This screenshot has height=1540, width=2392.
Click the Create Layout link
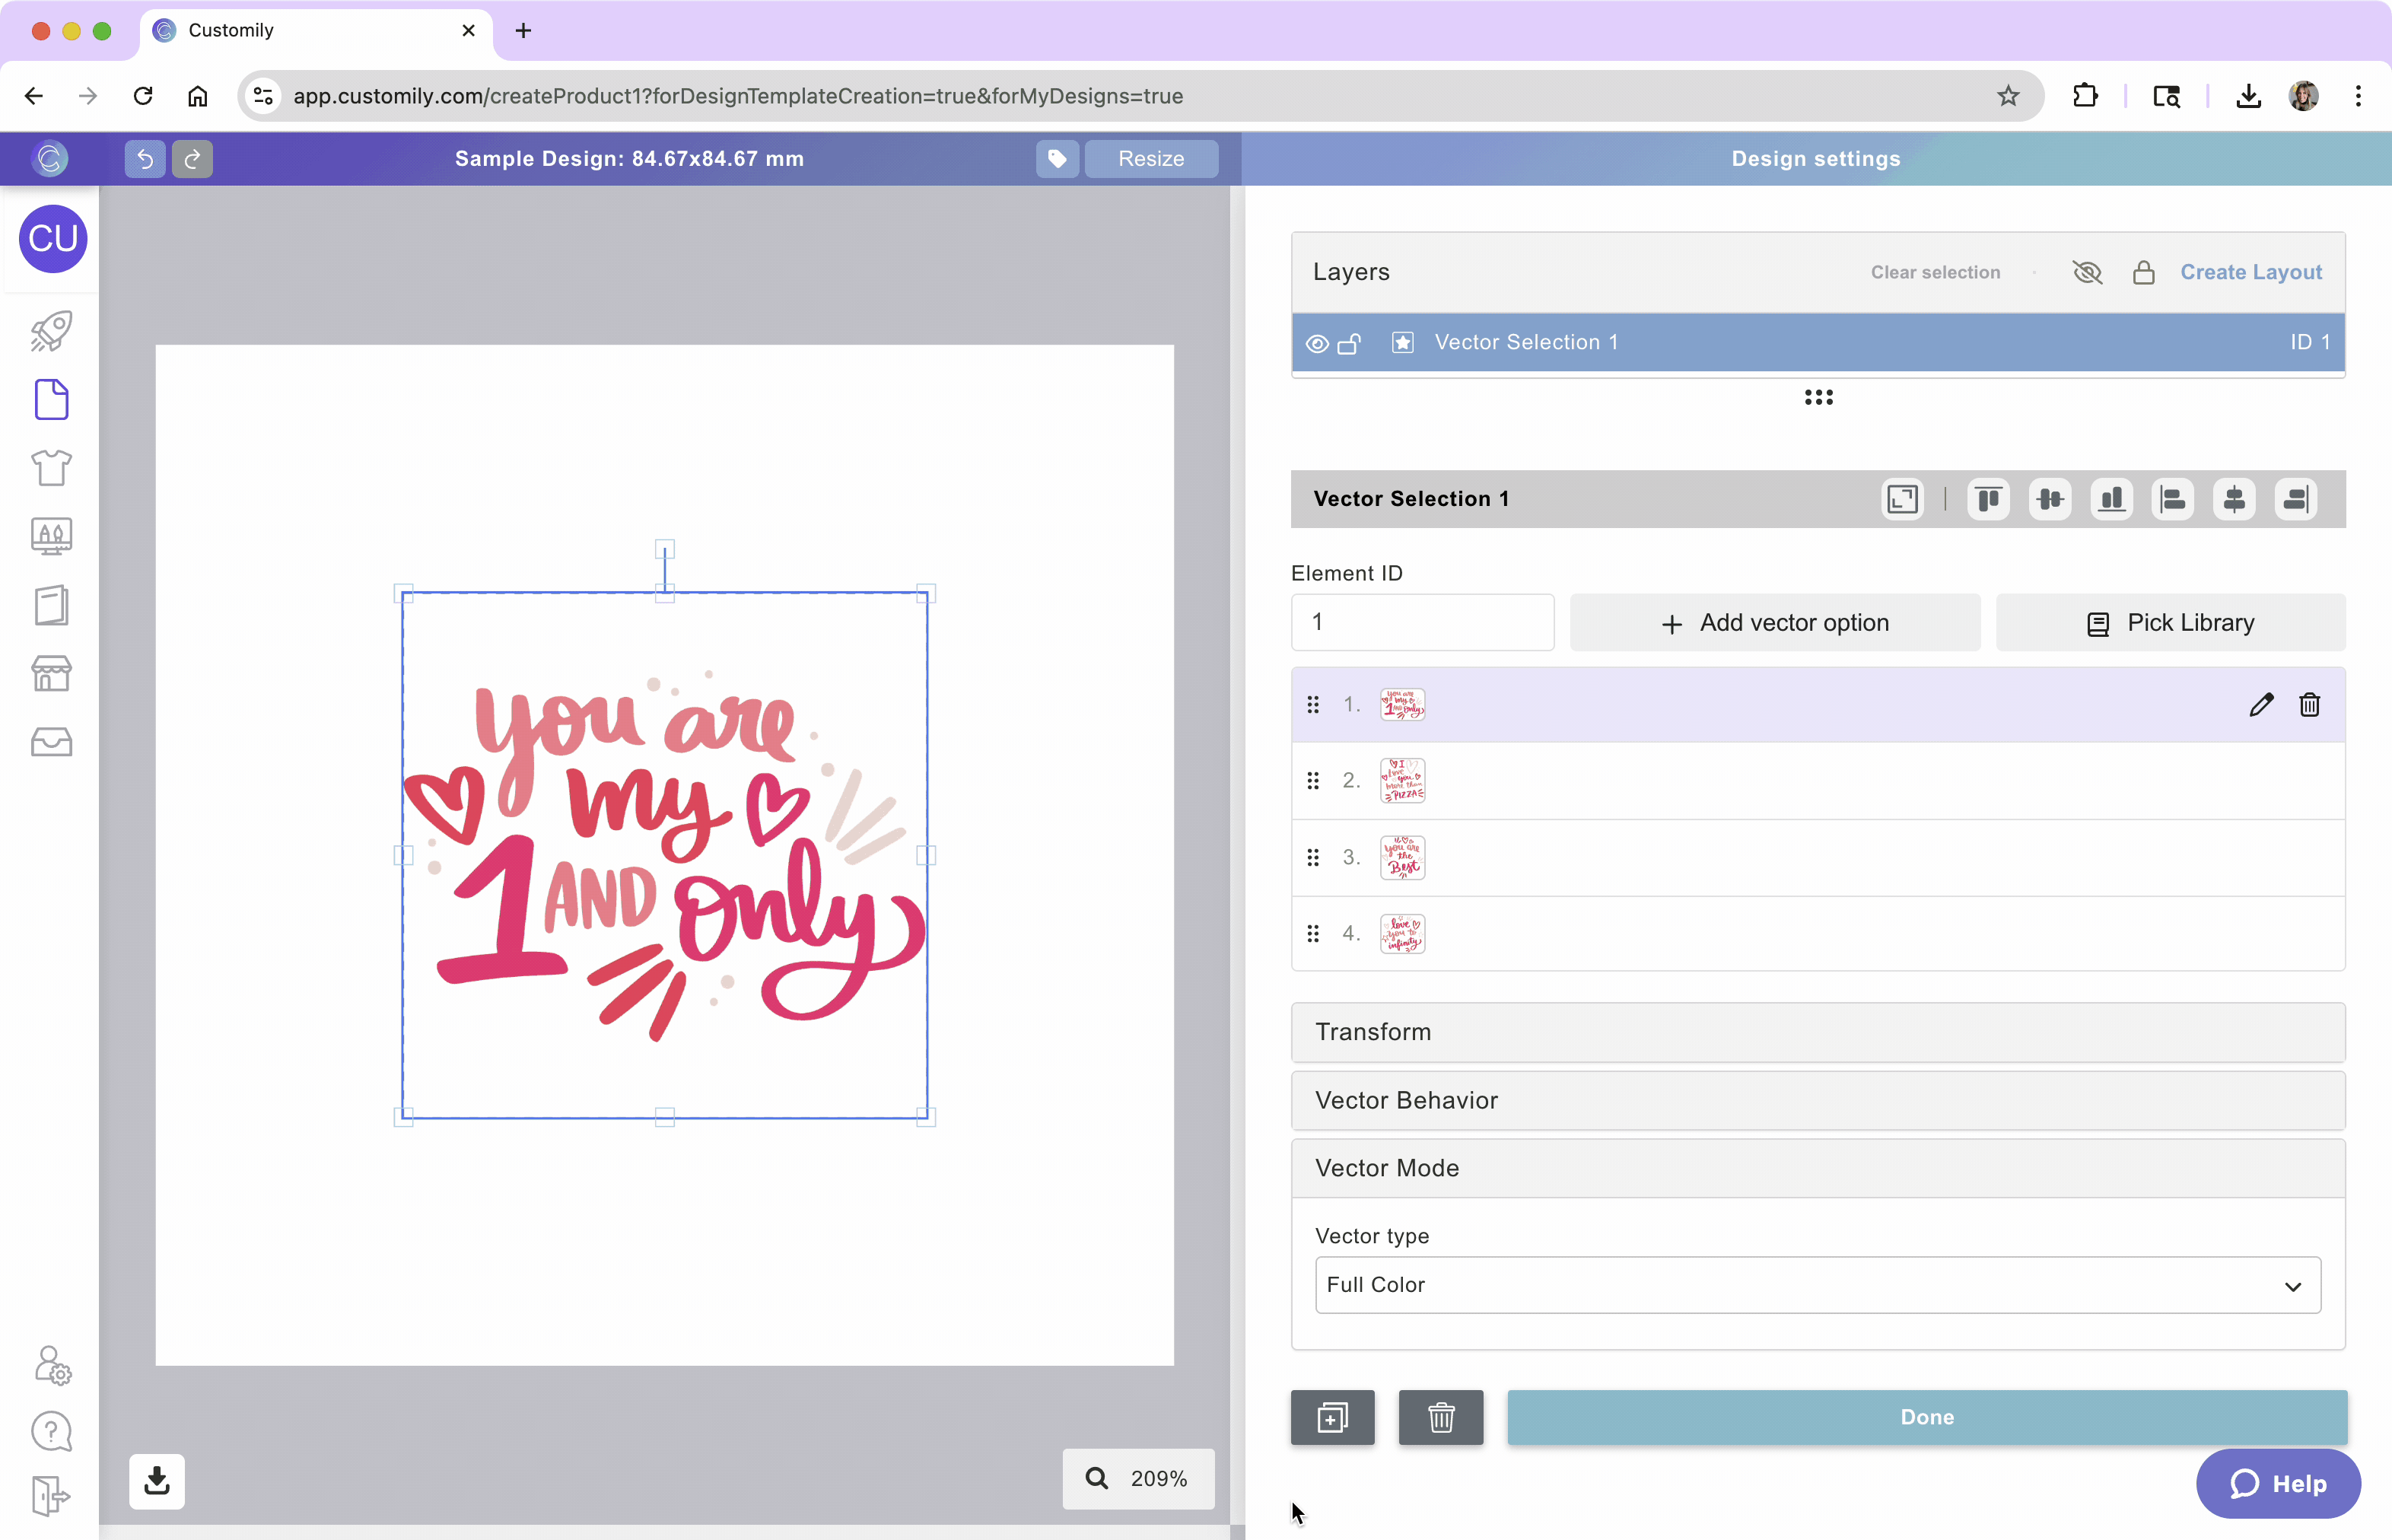(x=2251, y=272)
